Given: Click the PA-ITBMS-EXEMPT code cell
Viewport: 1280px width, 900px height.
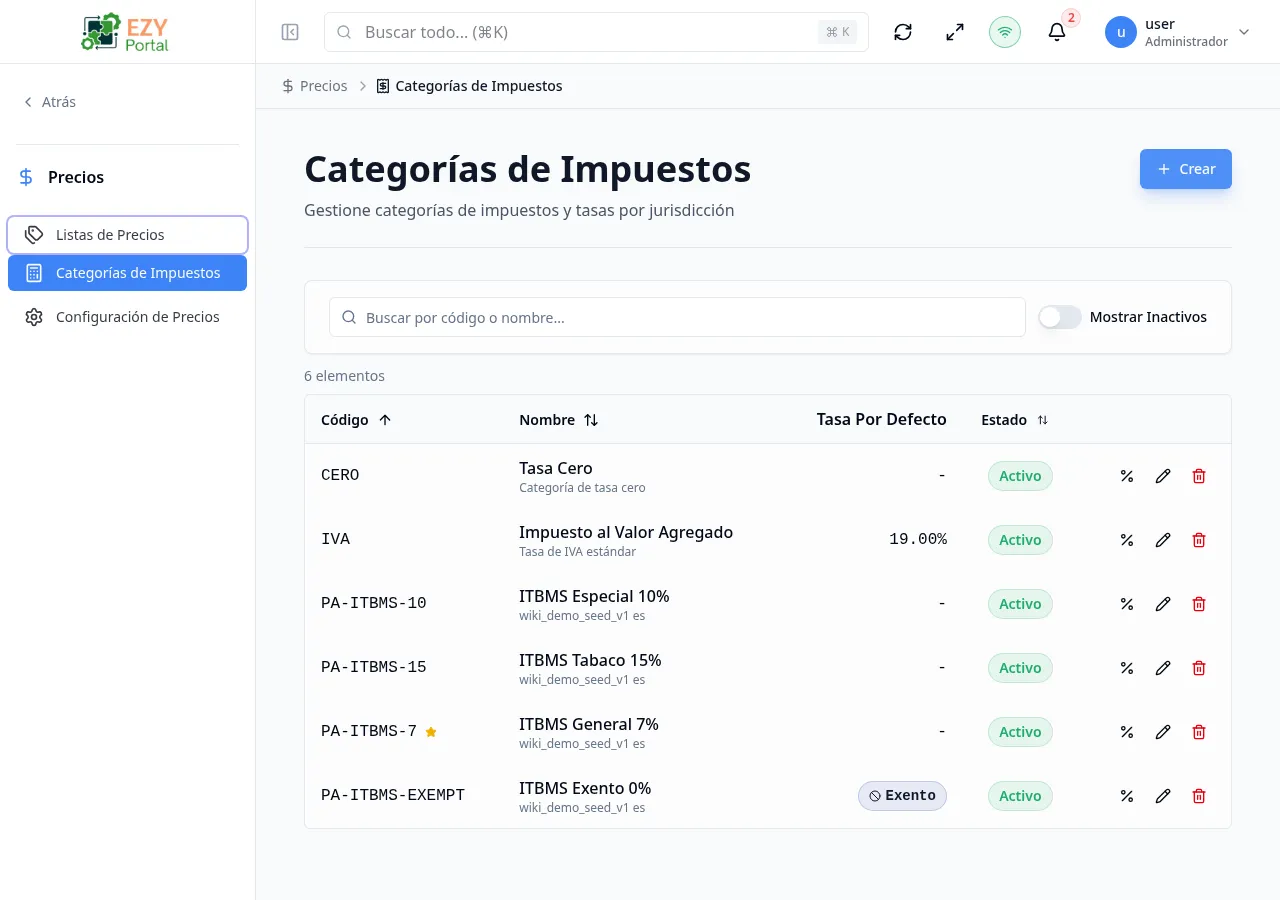Looking at the screenshot, I should click(393, 796).
